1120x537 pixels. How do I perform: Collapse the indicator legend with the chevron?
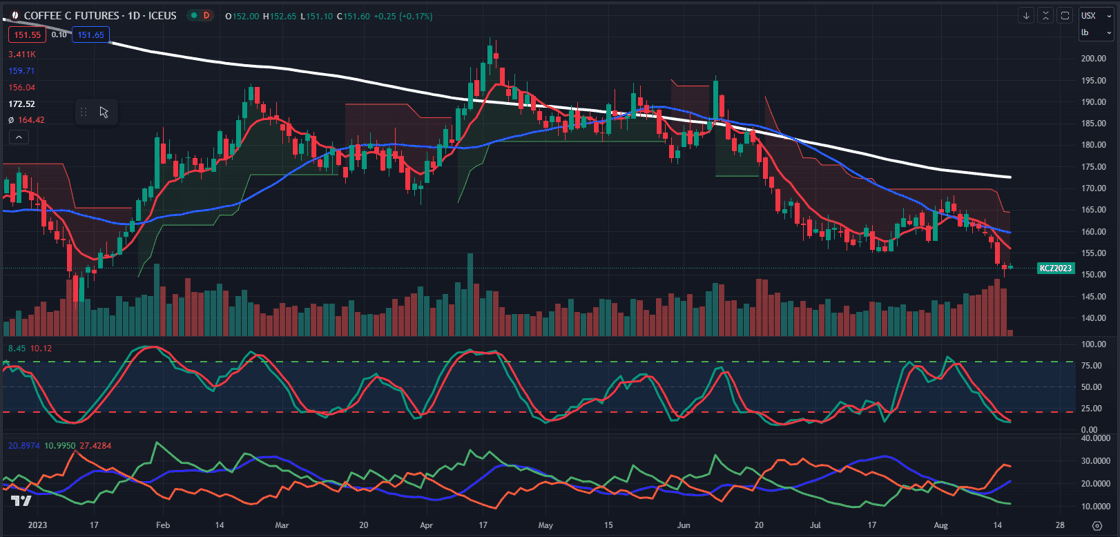[x=19, y=136]
